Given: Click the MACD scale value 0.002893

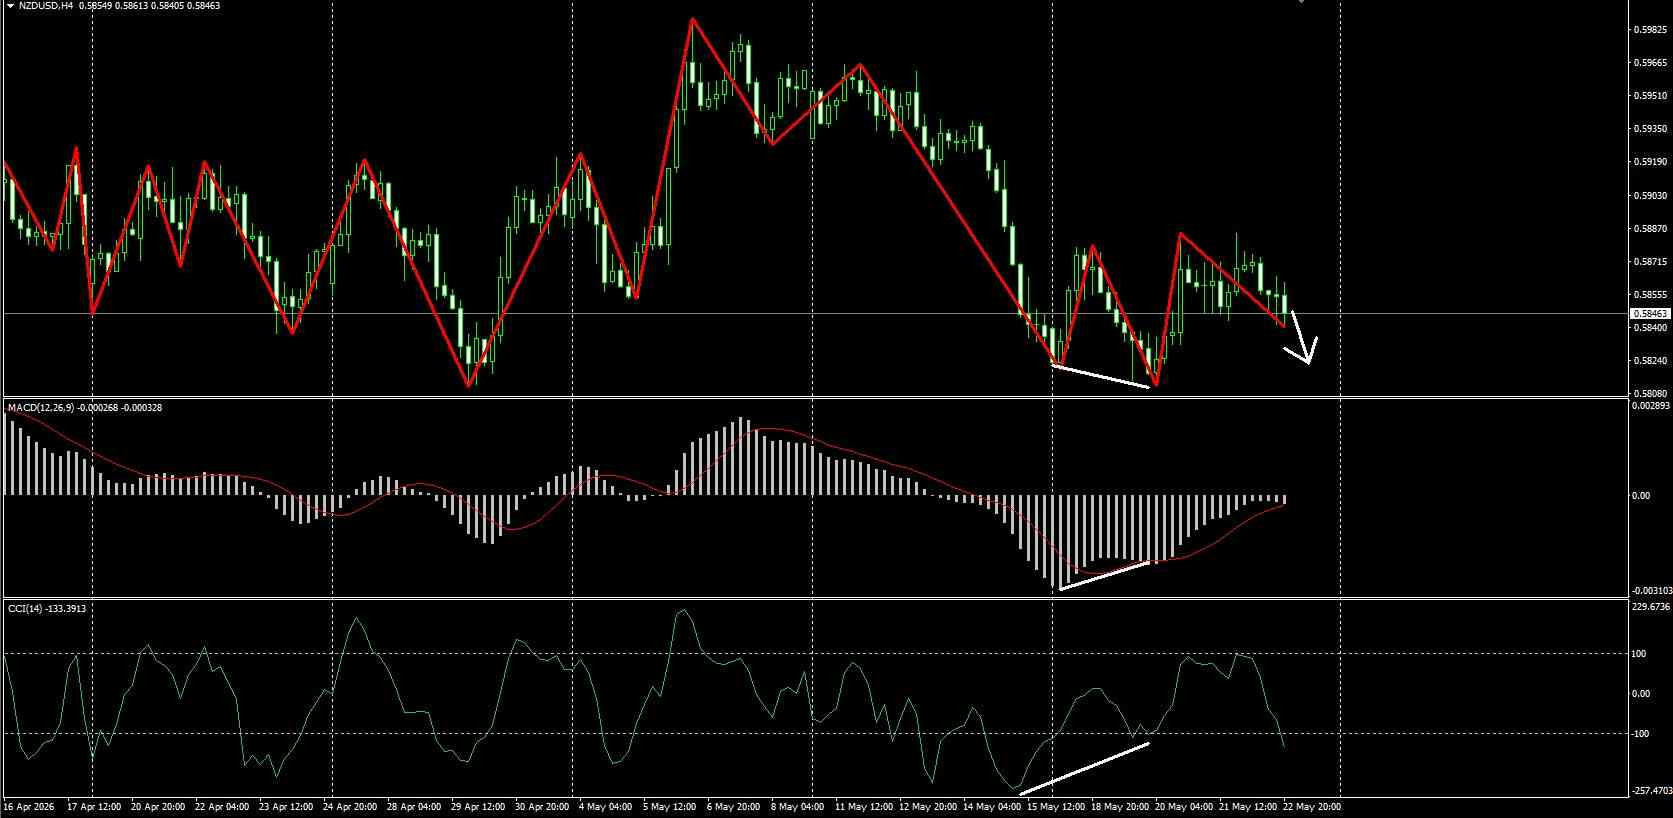Looking at the screenshot, I should click(x=1650, y=406).
